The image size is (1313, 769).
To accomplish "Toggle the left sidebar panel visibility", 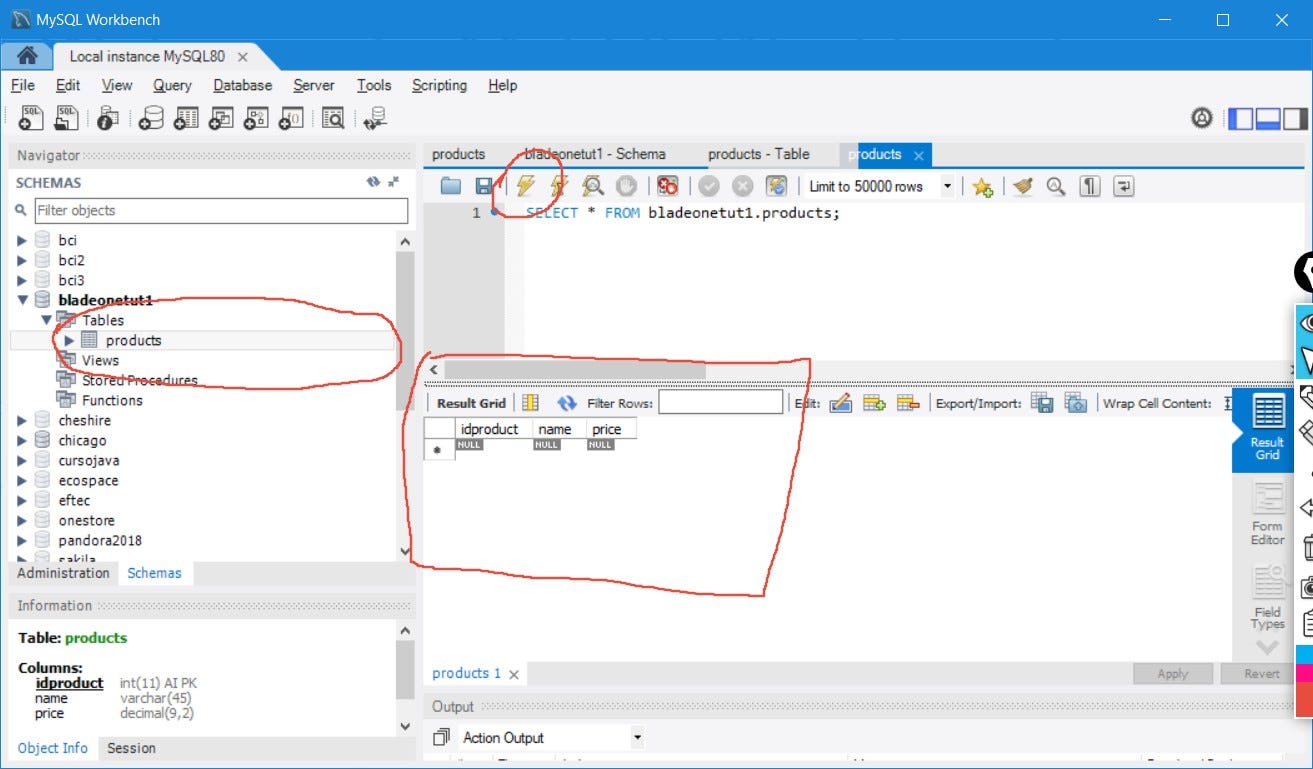I will coord(1241,118).
